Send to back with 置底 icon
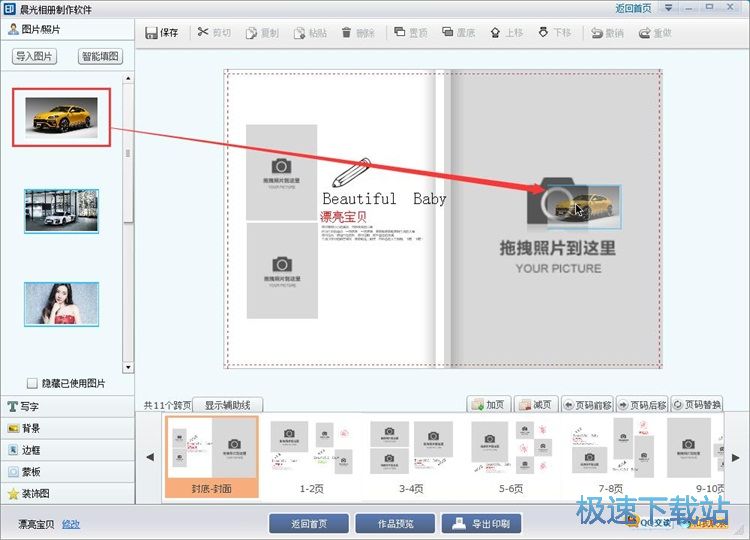The width and height of the screenshot is (750, 540). point(447,32)
